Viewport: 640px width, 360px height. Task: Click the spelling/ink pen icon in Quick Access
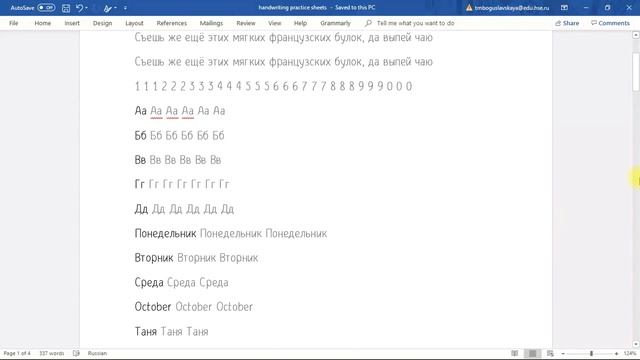pyautogui.click(x=107, y=8)
